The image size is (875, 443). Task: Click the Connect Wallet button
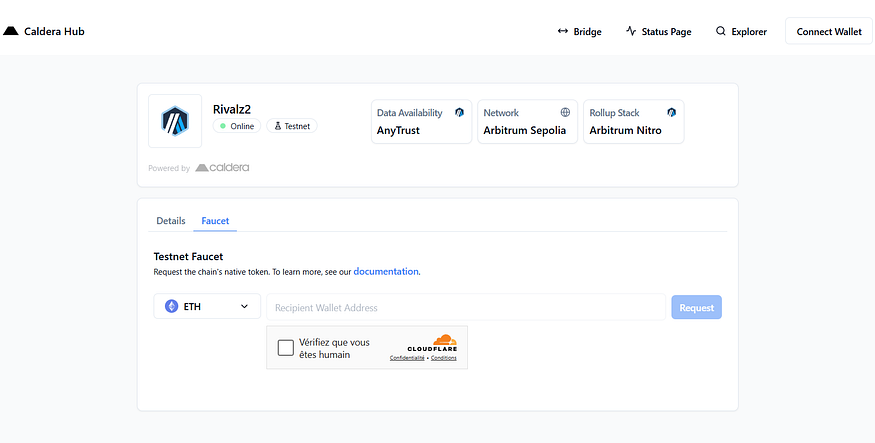[x=829, y=31]
